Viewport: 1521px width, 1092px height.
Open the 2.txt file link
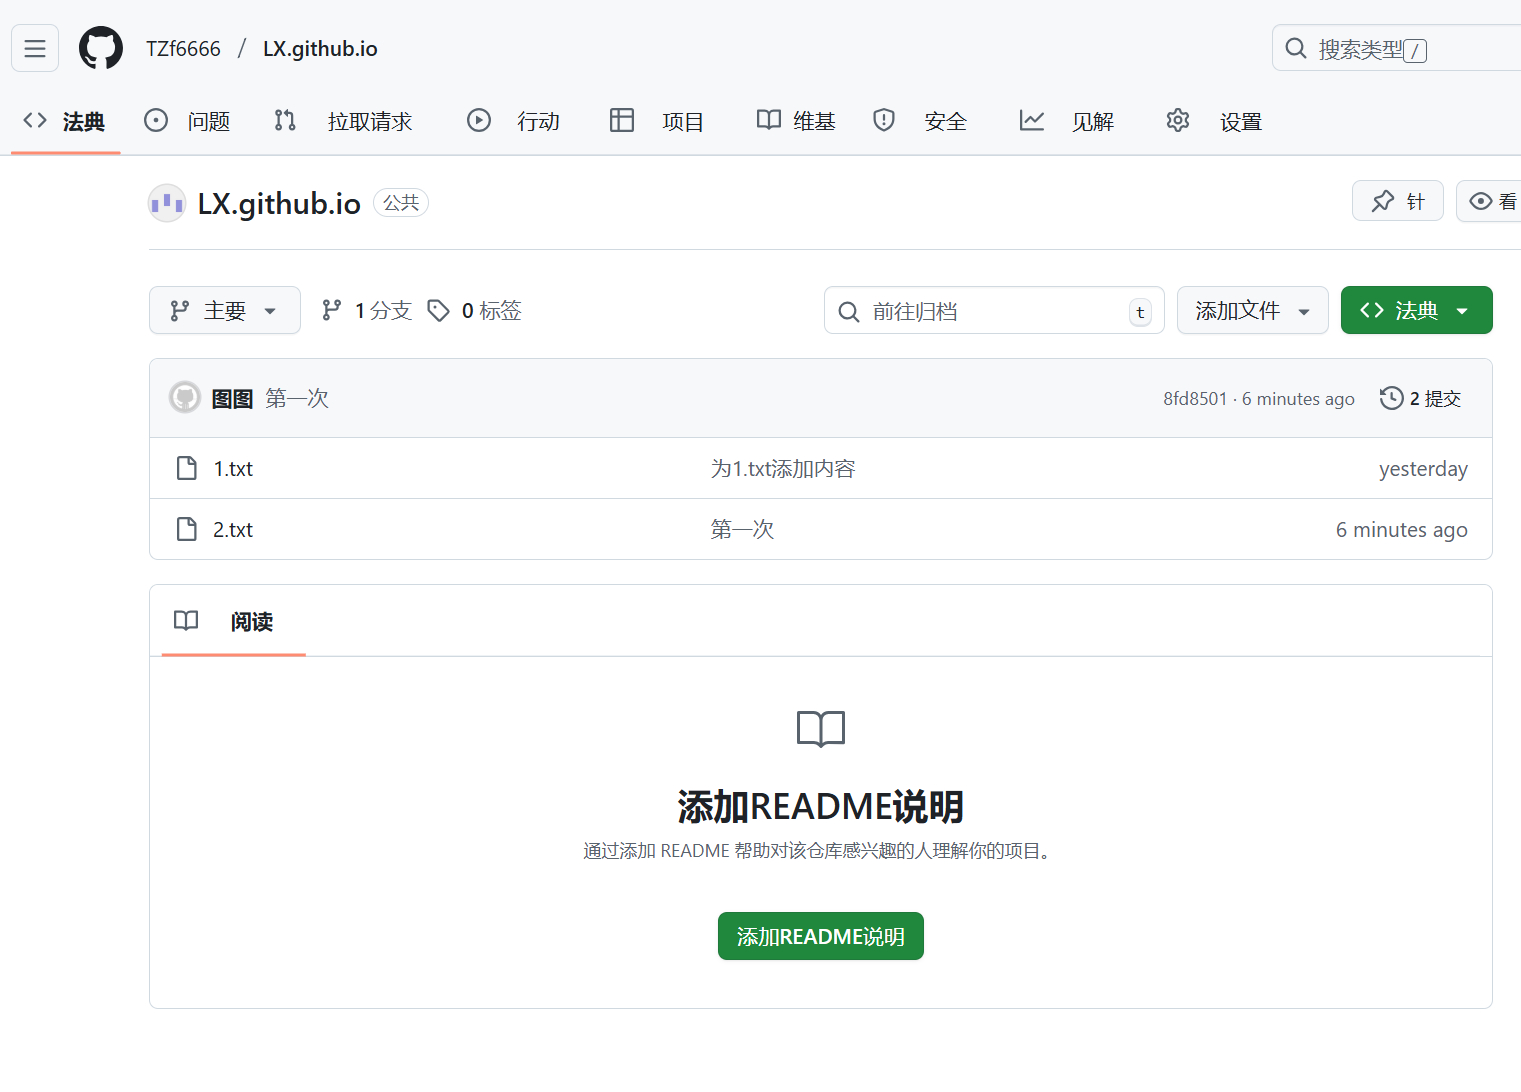click(233, 530)
